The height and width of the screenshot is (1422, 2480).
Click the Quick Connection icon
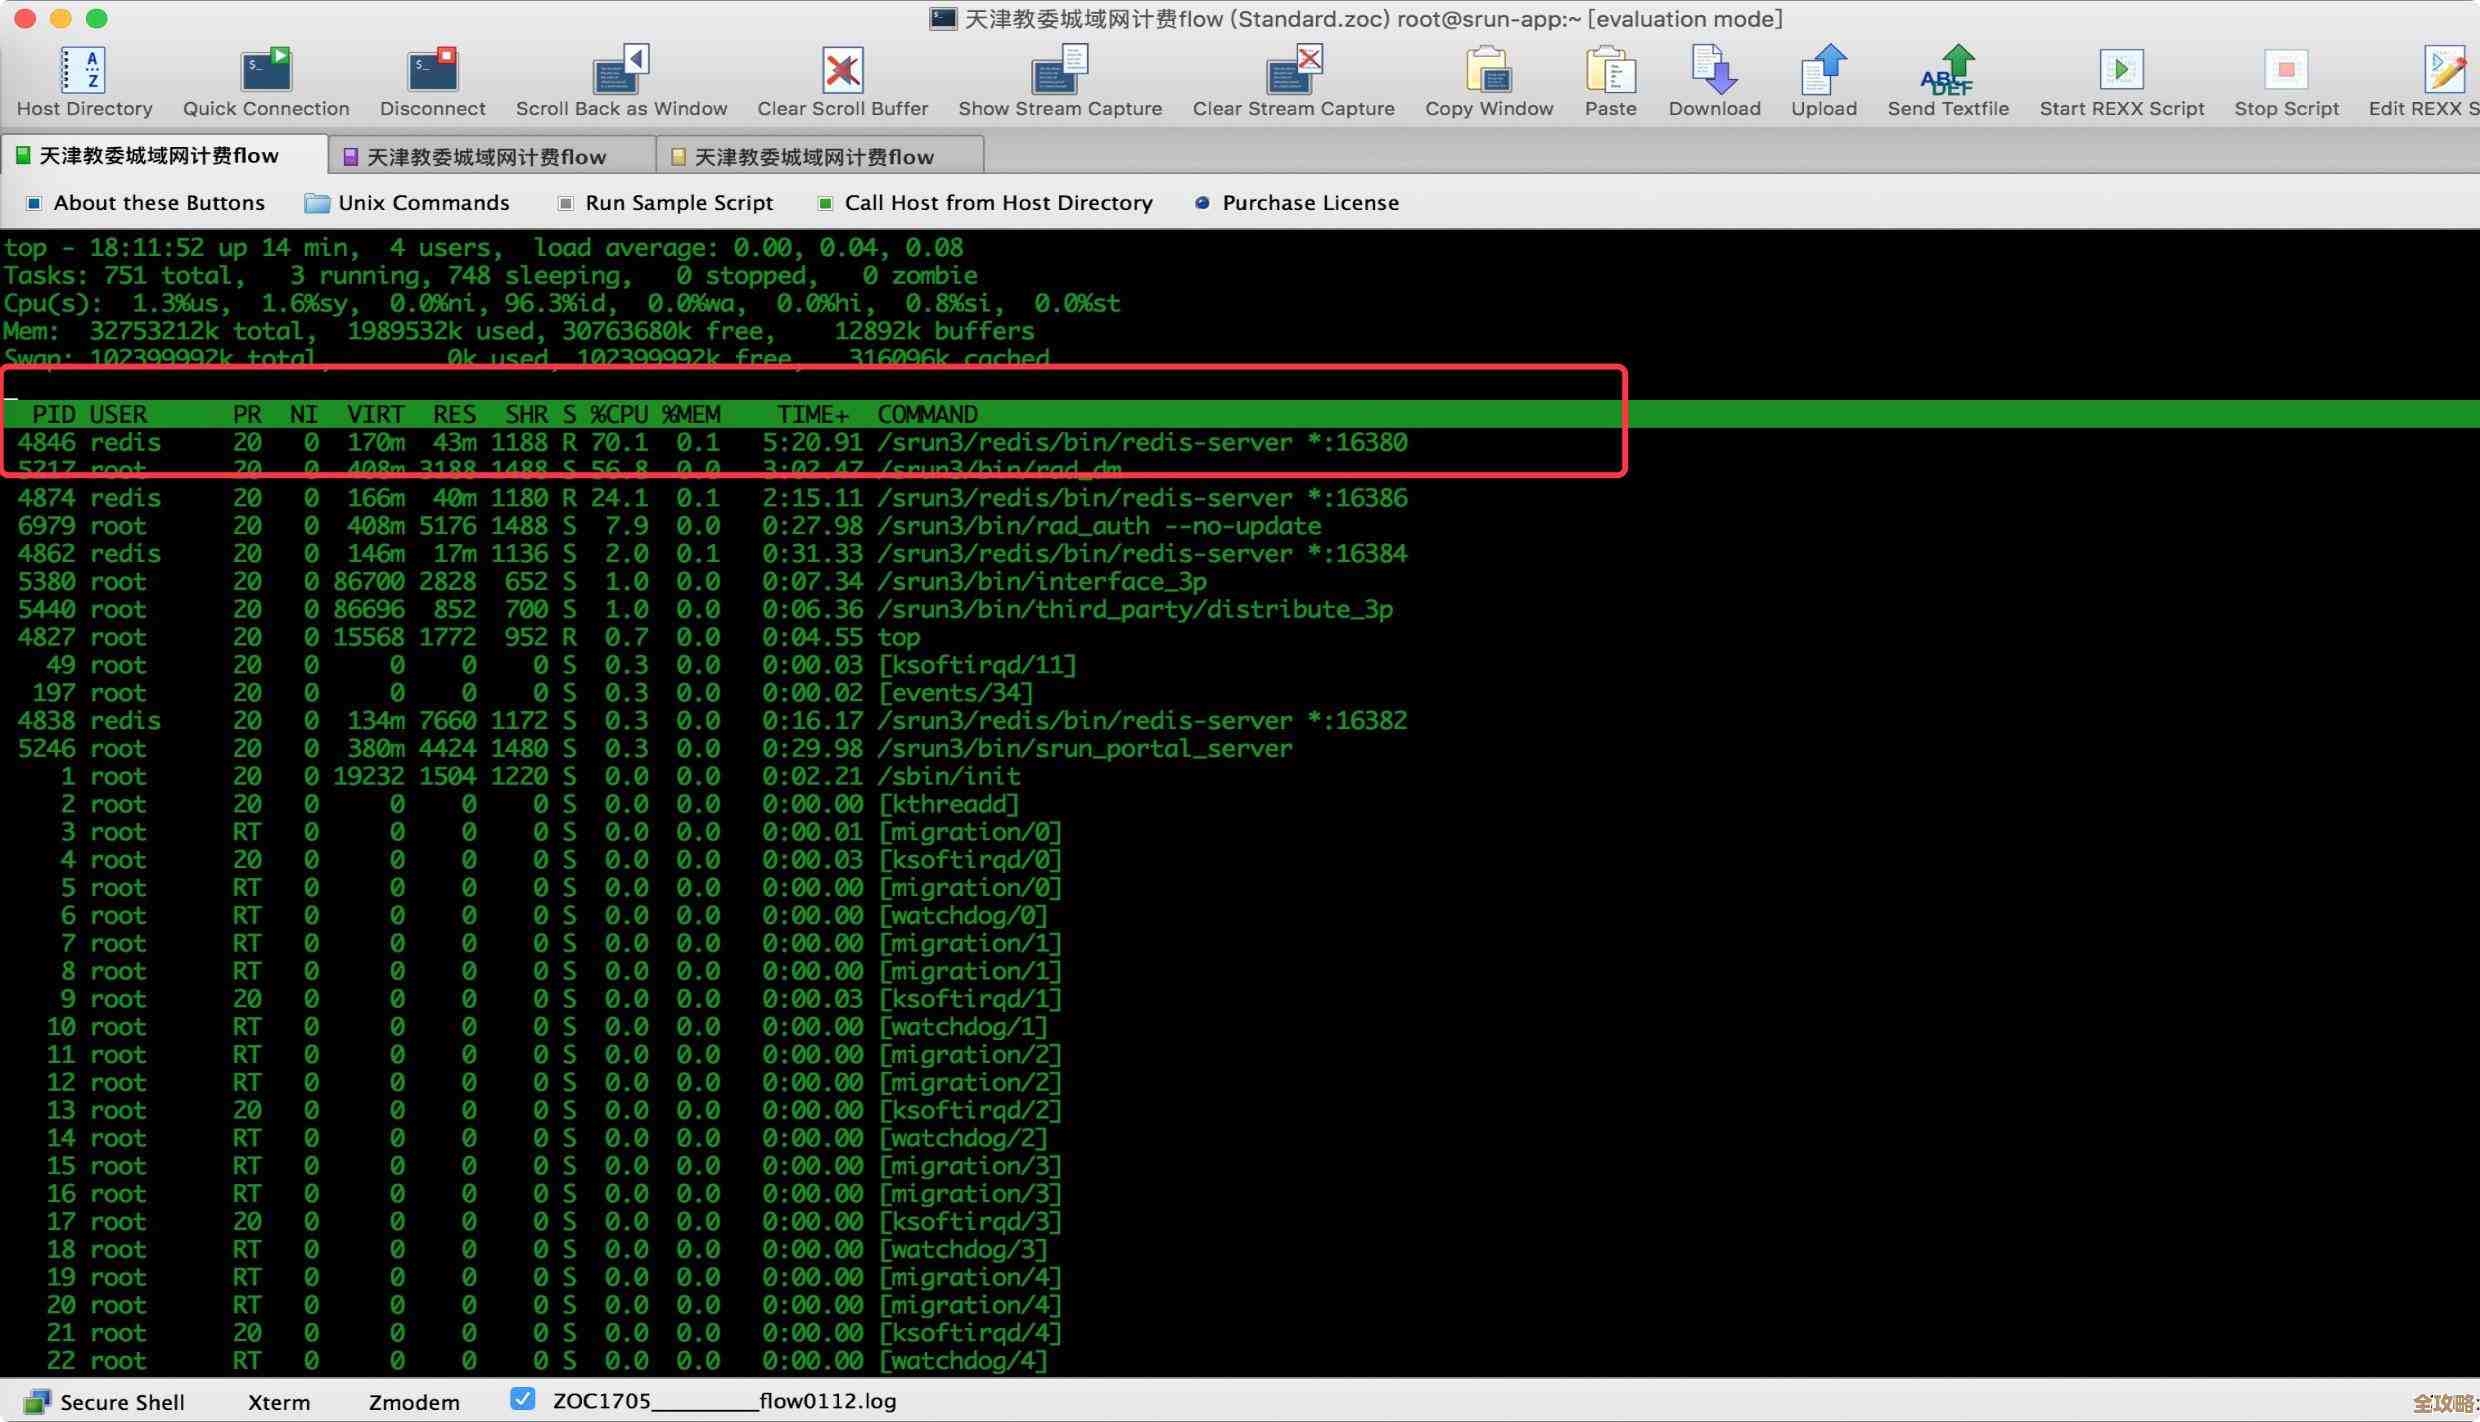click(x=266, y=72)
